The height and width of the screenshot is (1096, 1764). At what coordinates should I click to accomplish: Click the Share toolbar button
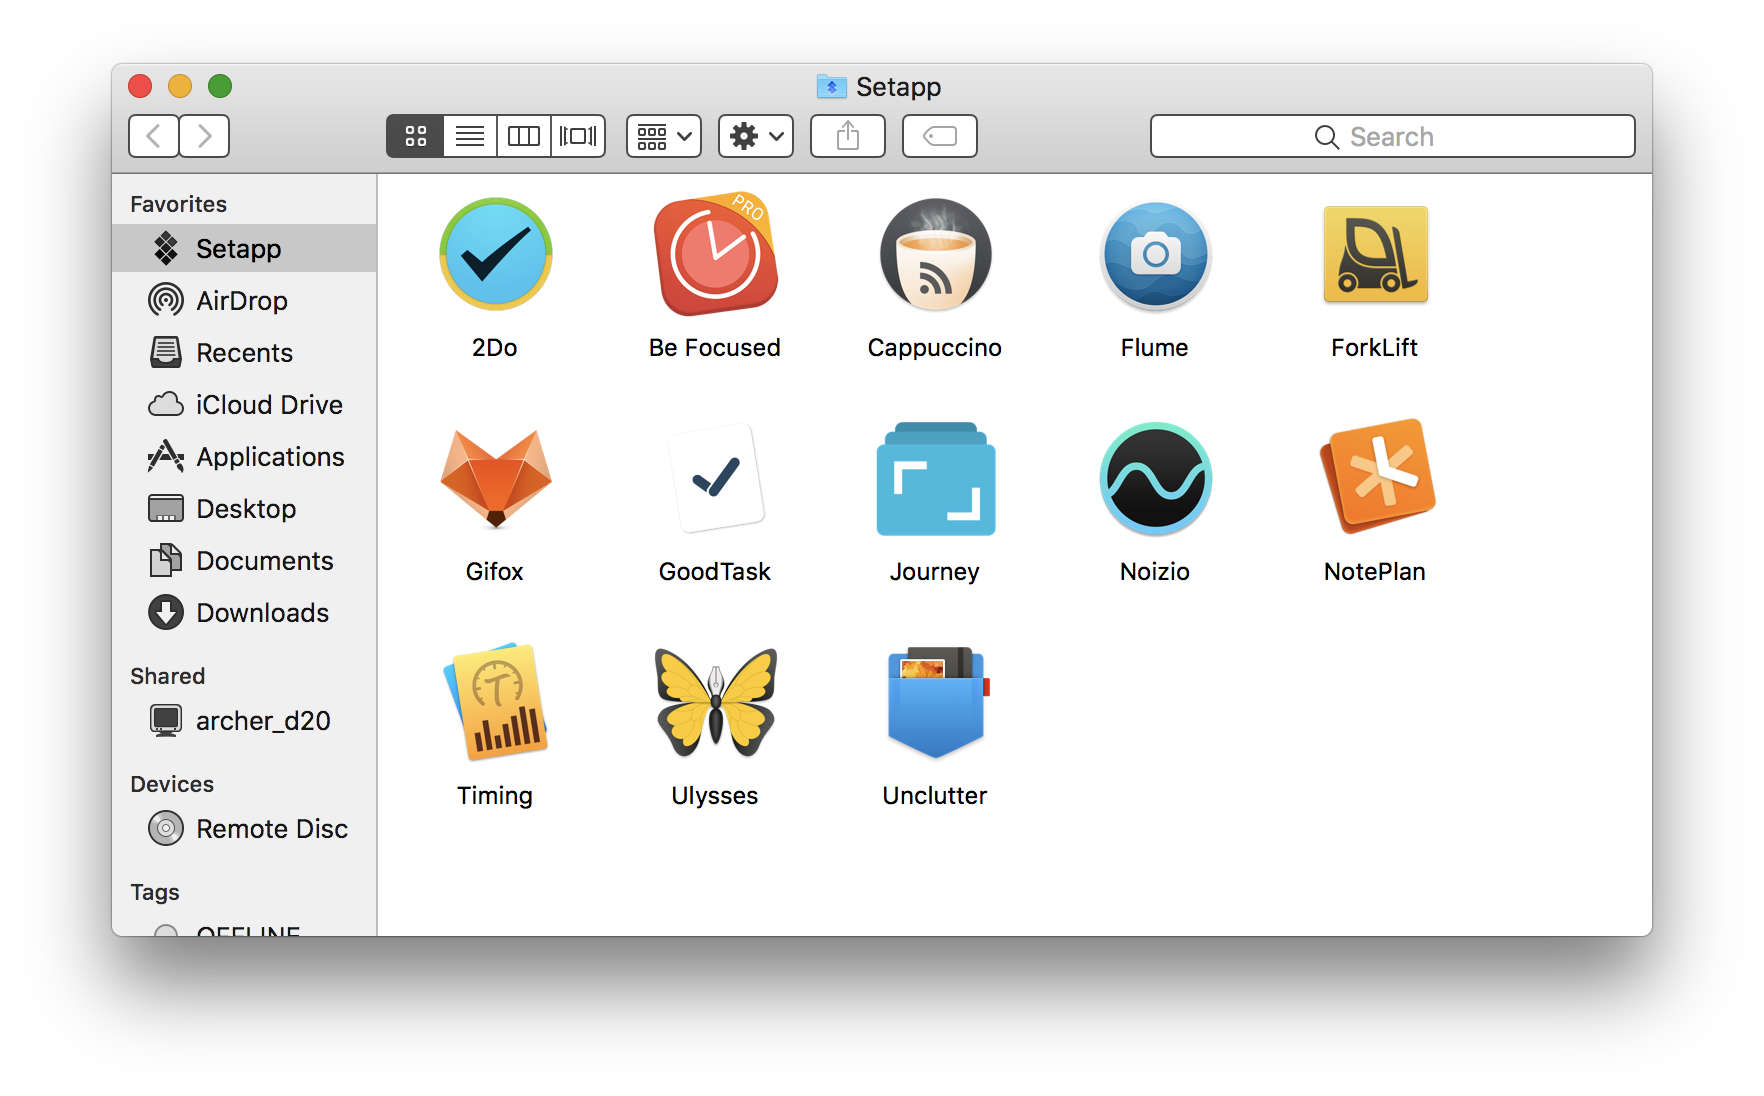pos(848,136)
